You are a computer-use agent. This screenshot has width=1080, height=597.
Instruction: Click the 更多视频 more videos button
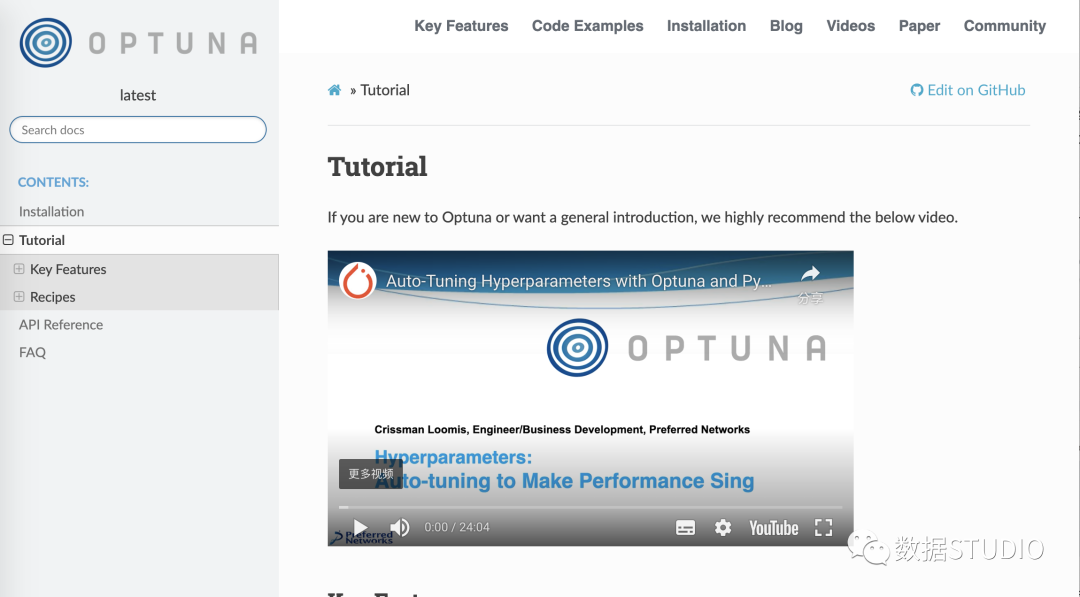tap(371, 474)
